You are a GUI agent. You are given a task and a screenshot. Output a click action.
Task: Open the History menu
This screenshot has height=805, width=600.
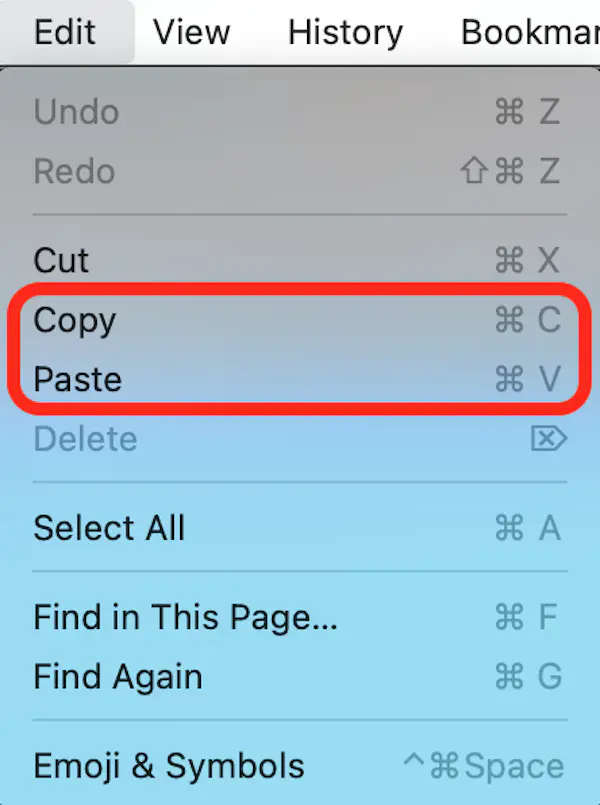pos(344,32)
